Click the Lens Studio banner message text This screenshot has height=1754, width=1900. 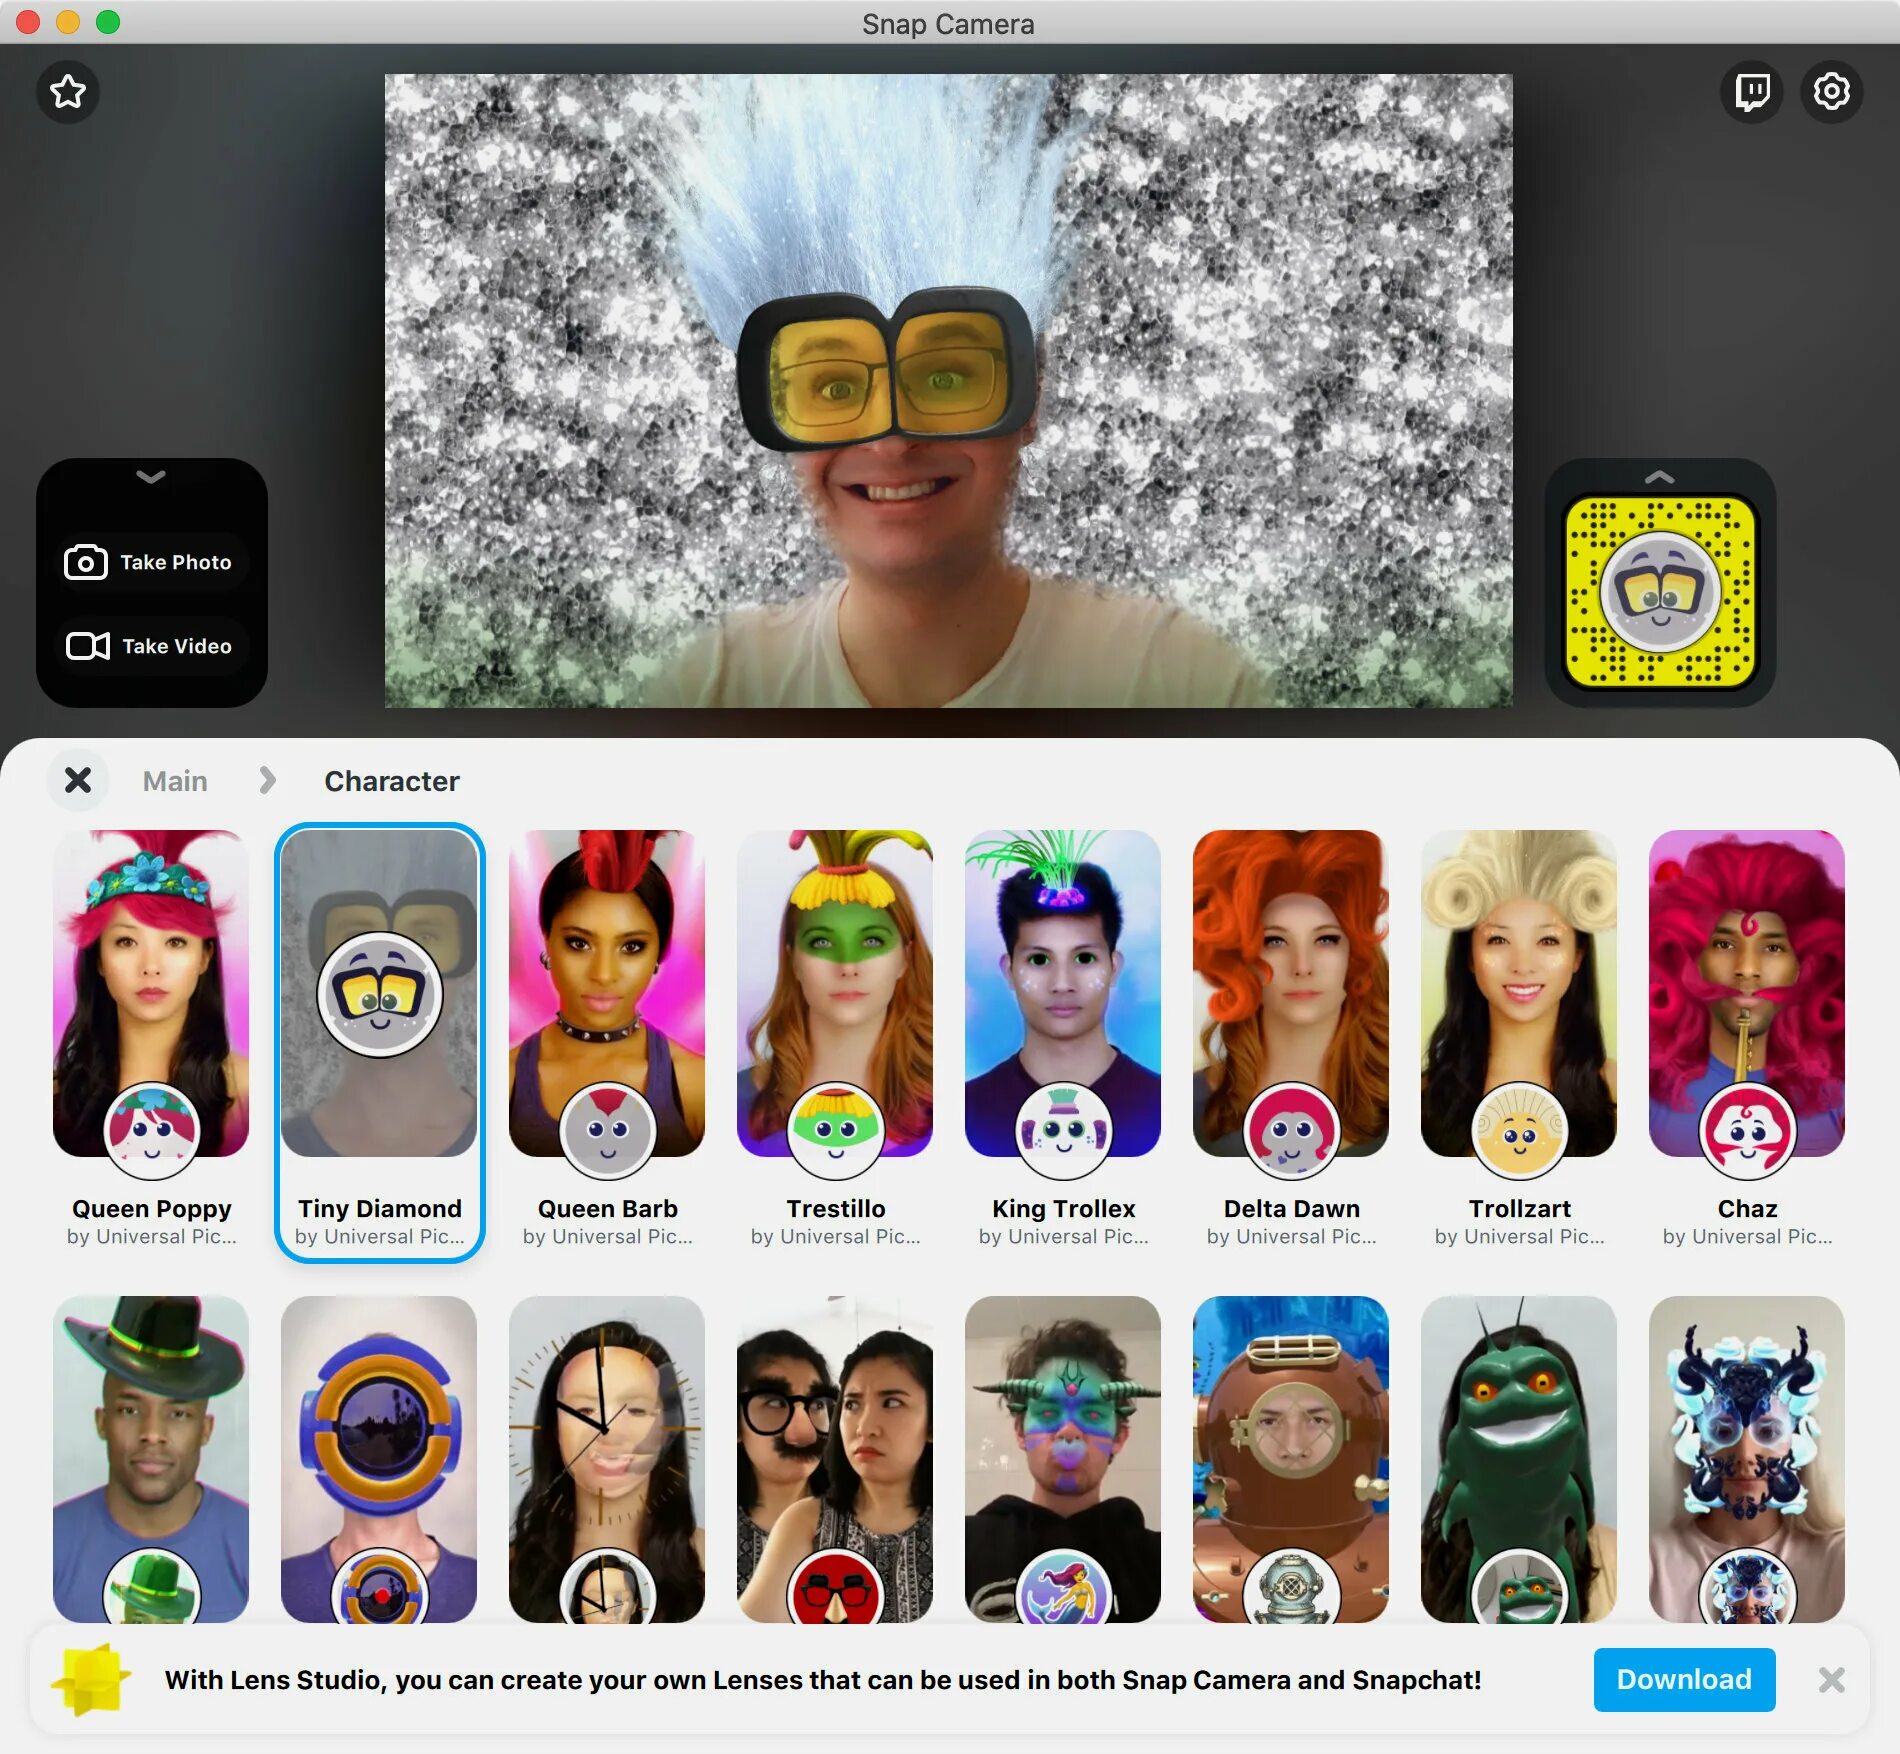pos(822,1680)
